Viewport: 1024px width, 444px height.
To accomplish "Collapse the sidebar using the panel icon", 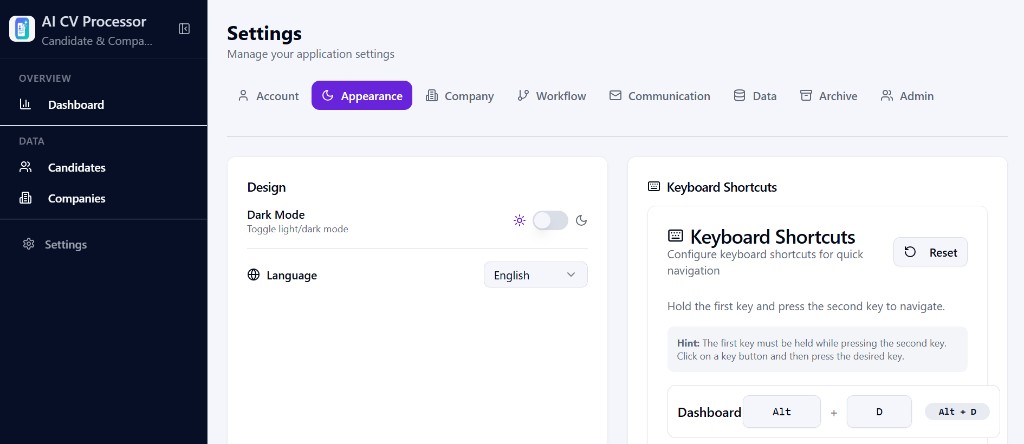I will [x=184, y=29].
